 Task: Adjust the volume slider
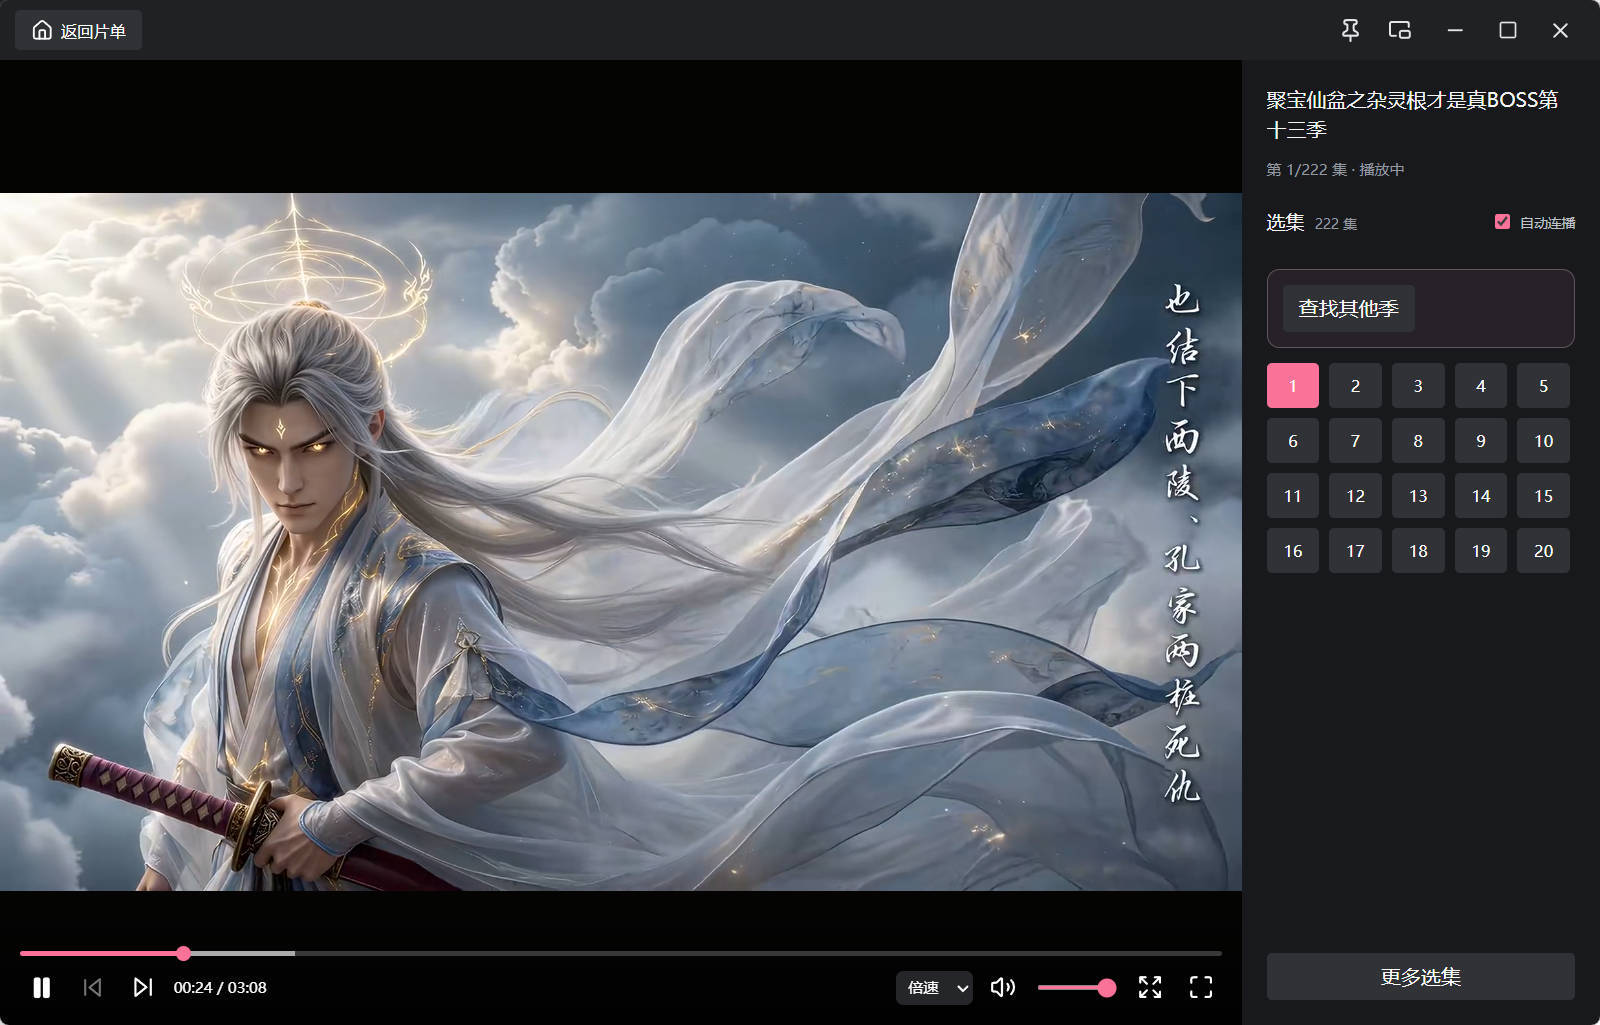click(1076, 988)
